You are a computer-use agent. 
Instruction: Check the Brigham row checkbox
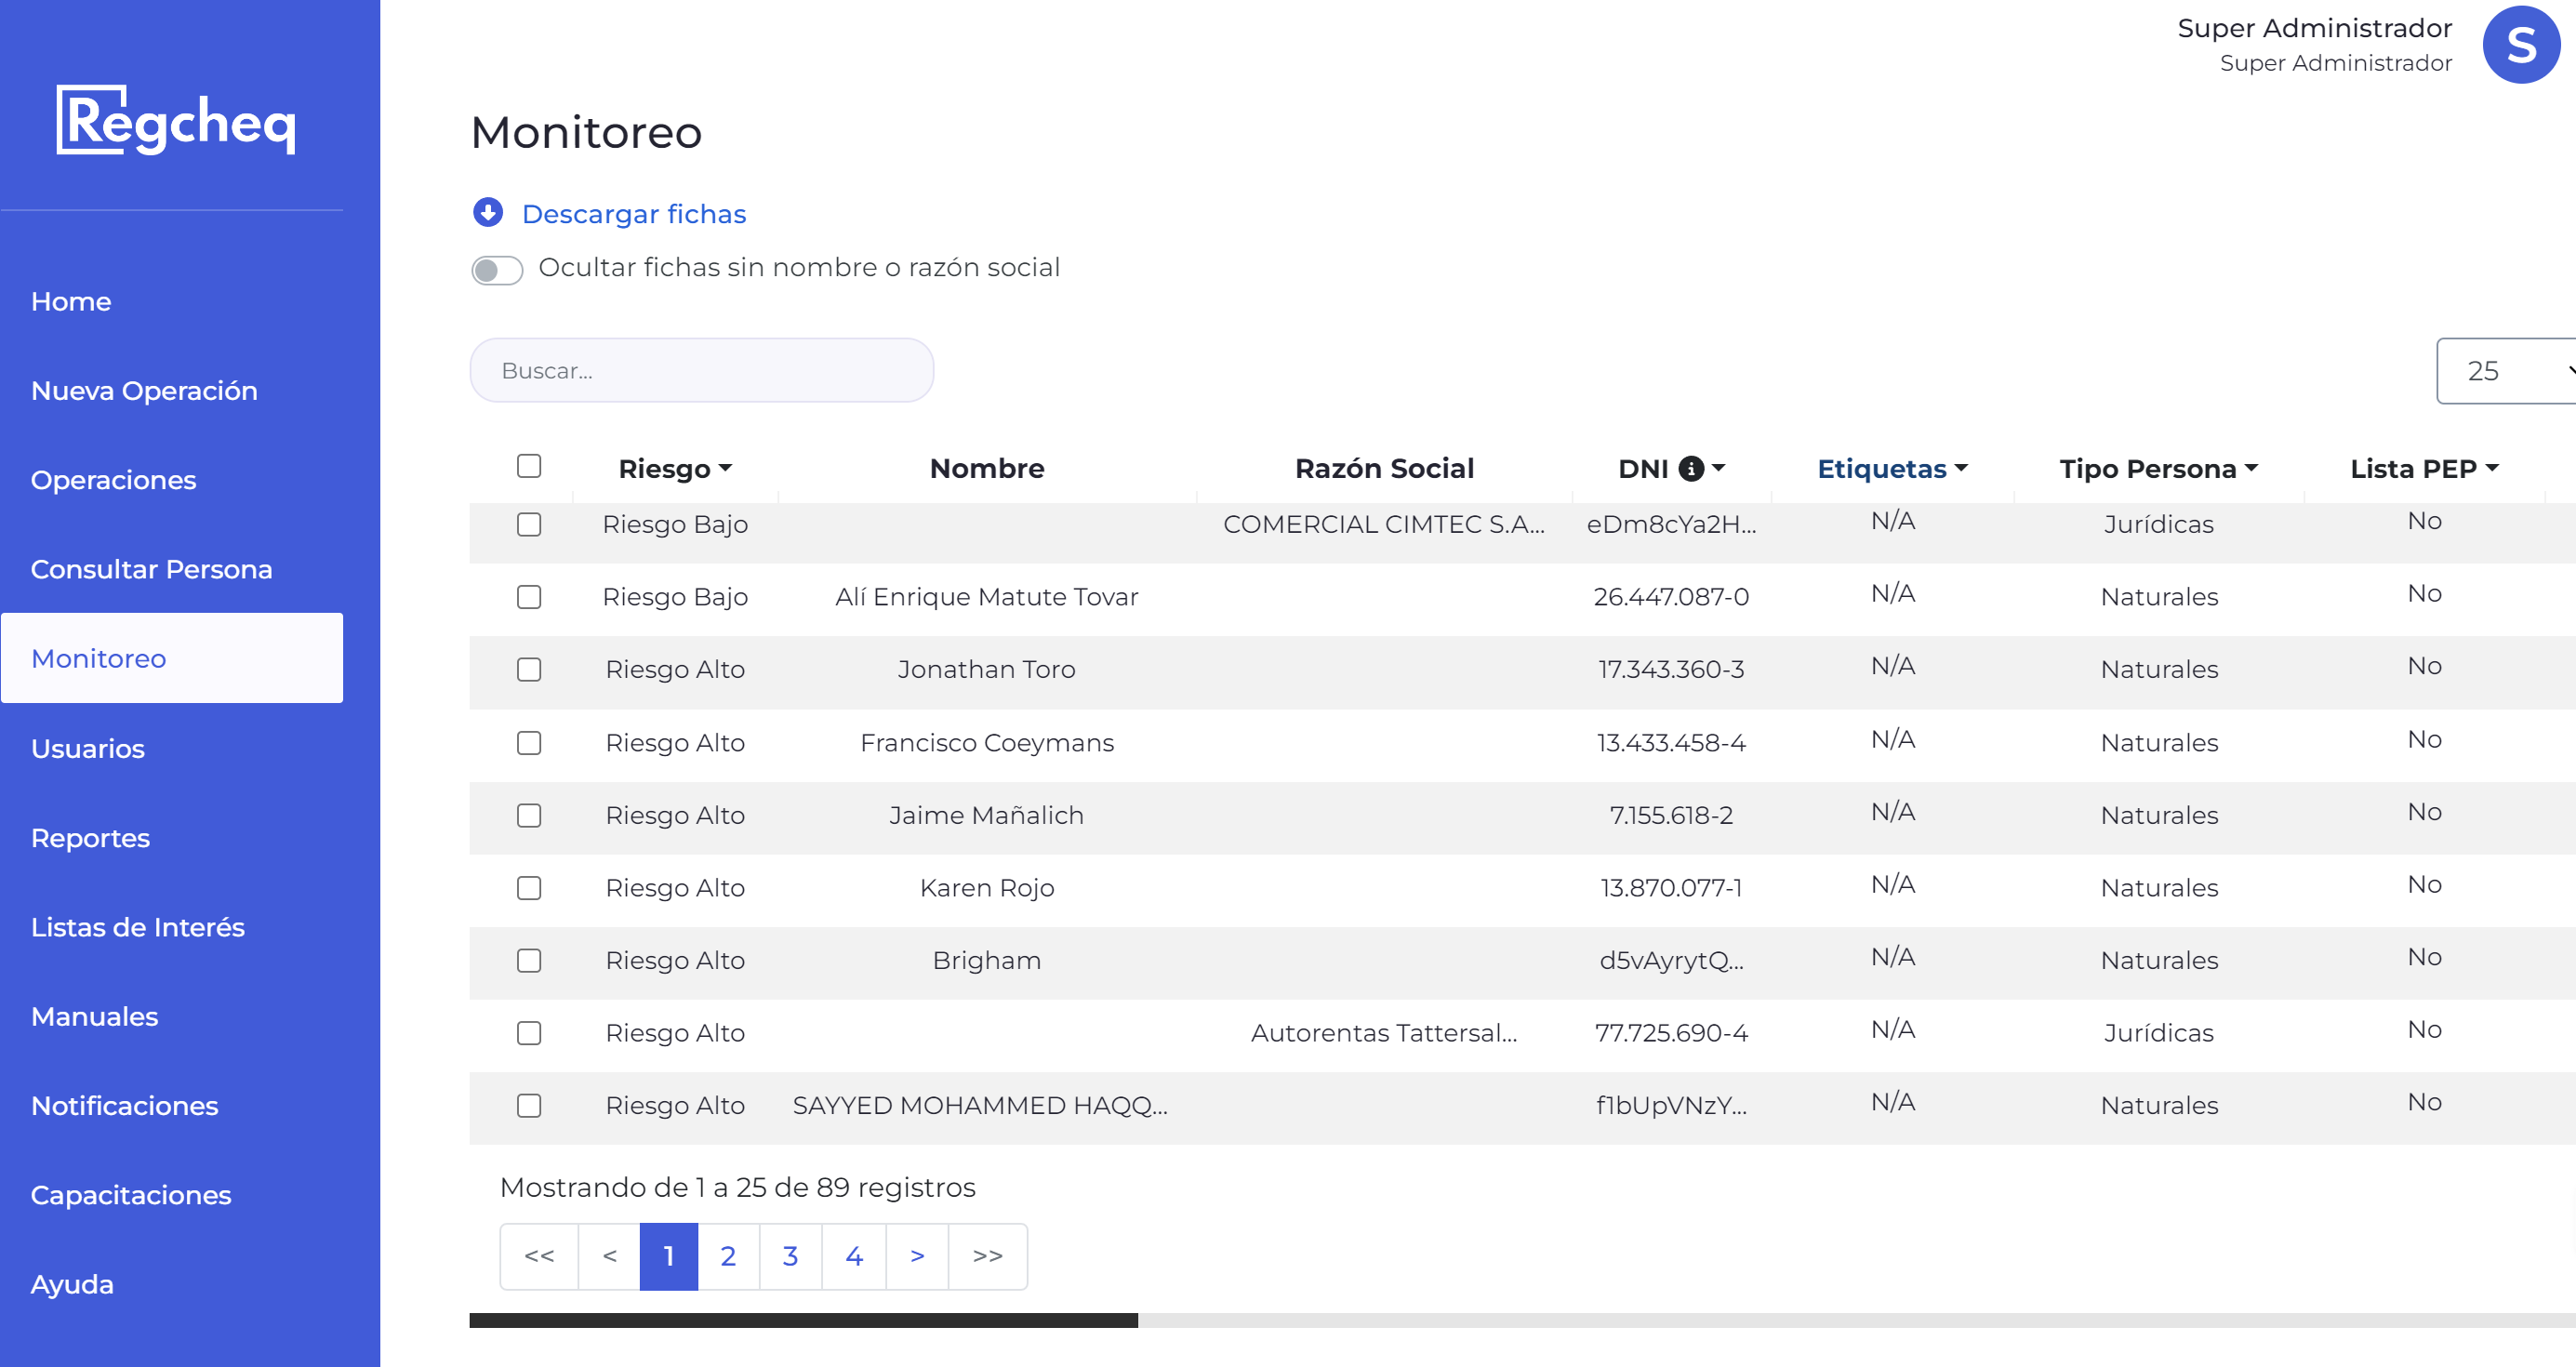[x=529, y=960]
